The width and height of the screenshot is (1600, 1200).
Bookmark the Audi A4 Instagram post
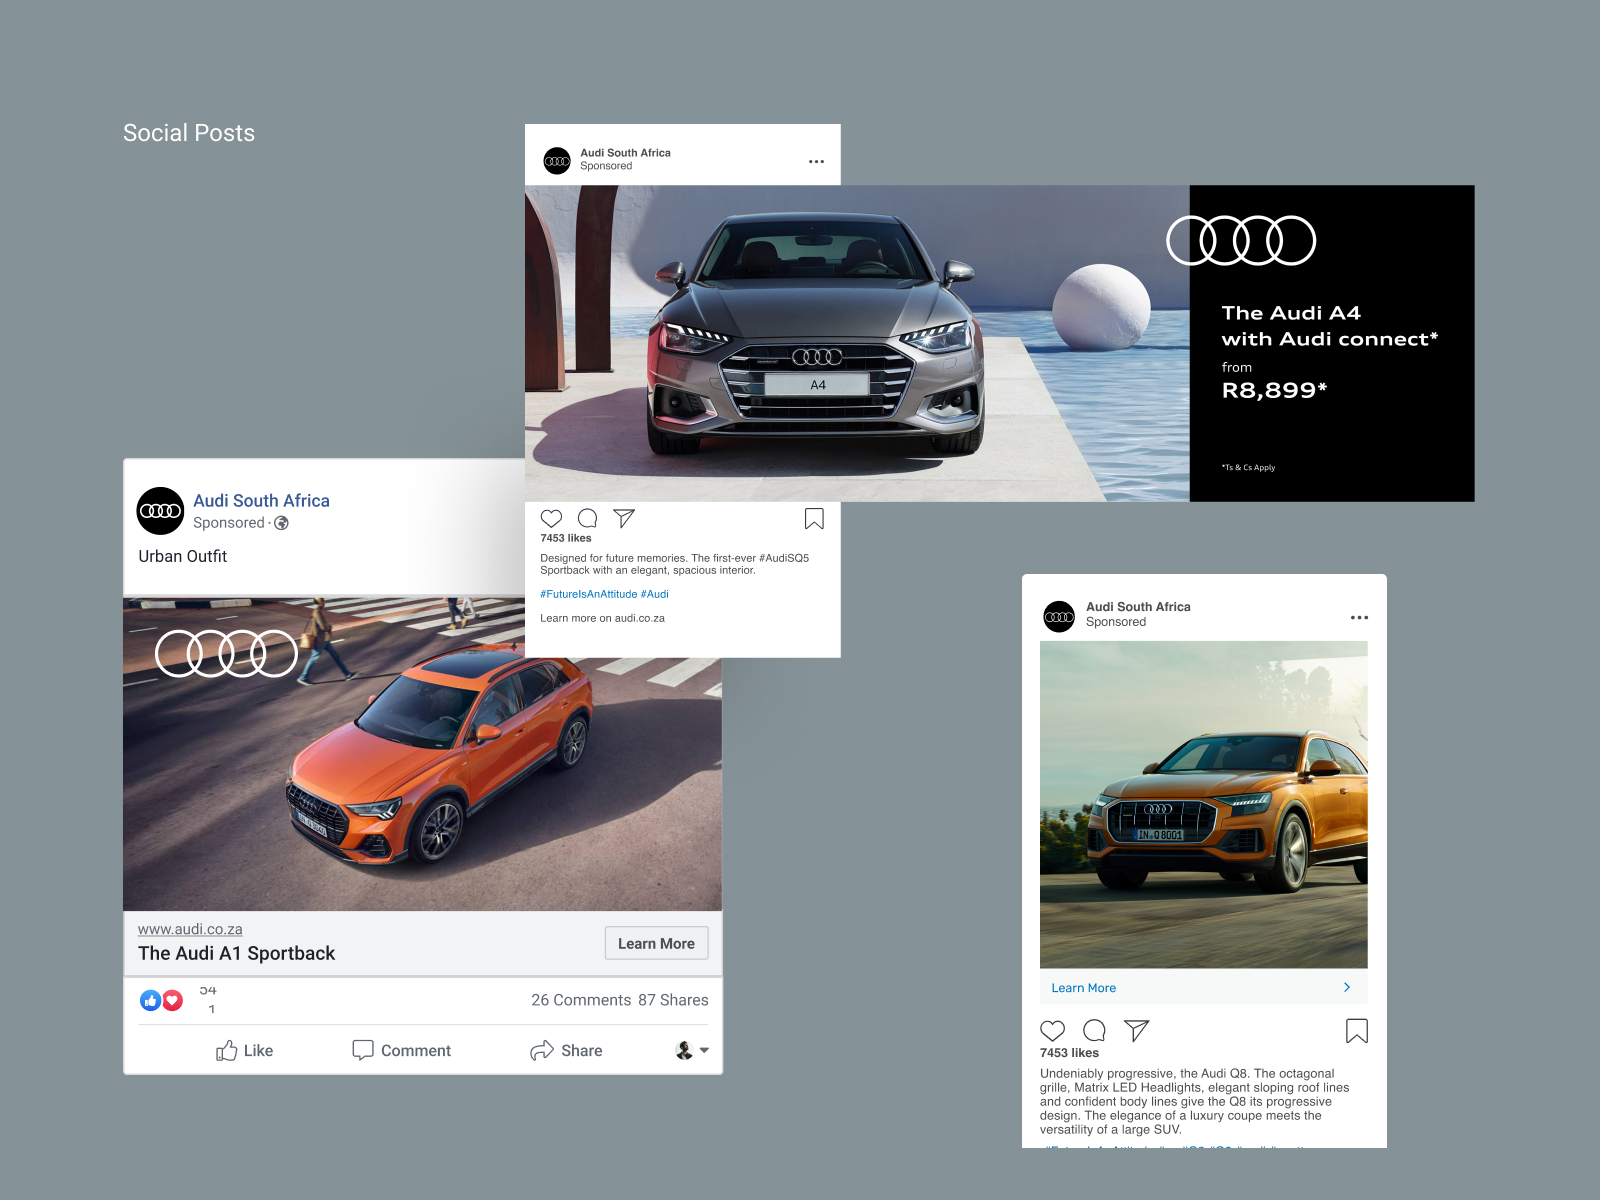(x=814, y=518)
